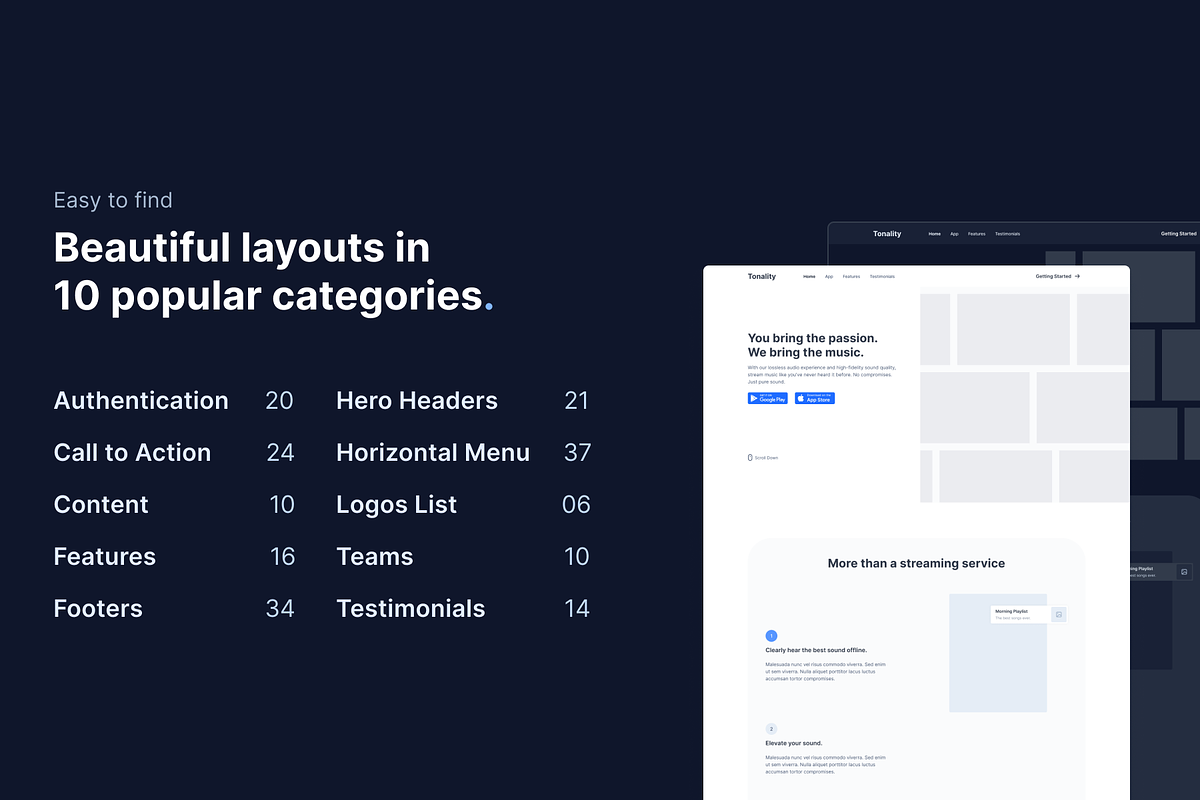Click the 'Features' category in the list

point(105,557)
